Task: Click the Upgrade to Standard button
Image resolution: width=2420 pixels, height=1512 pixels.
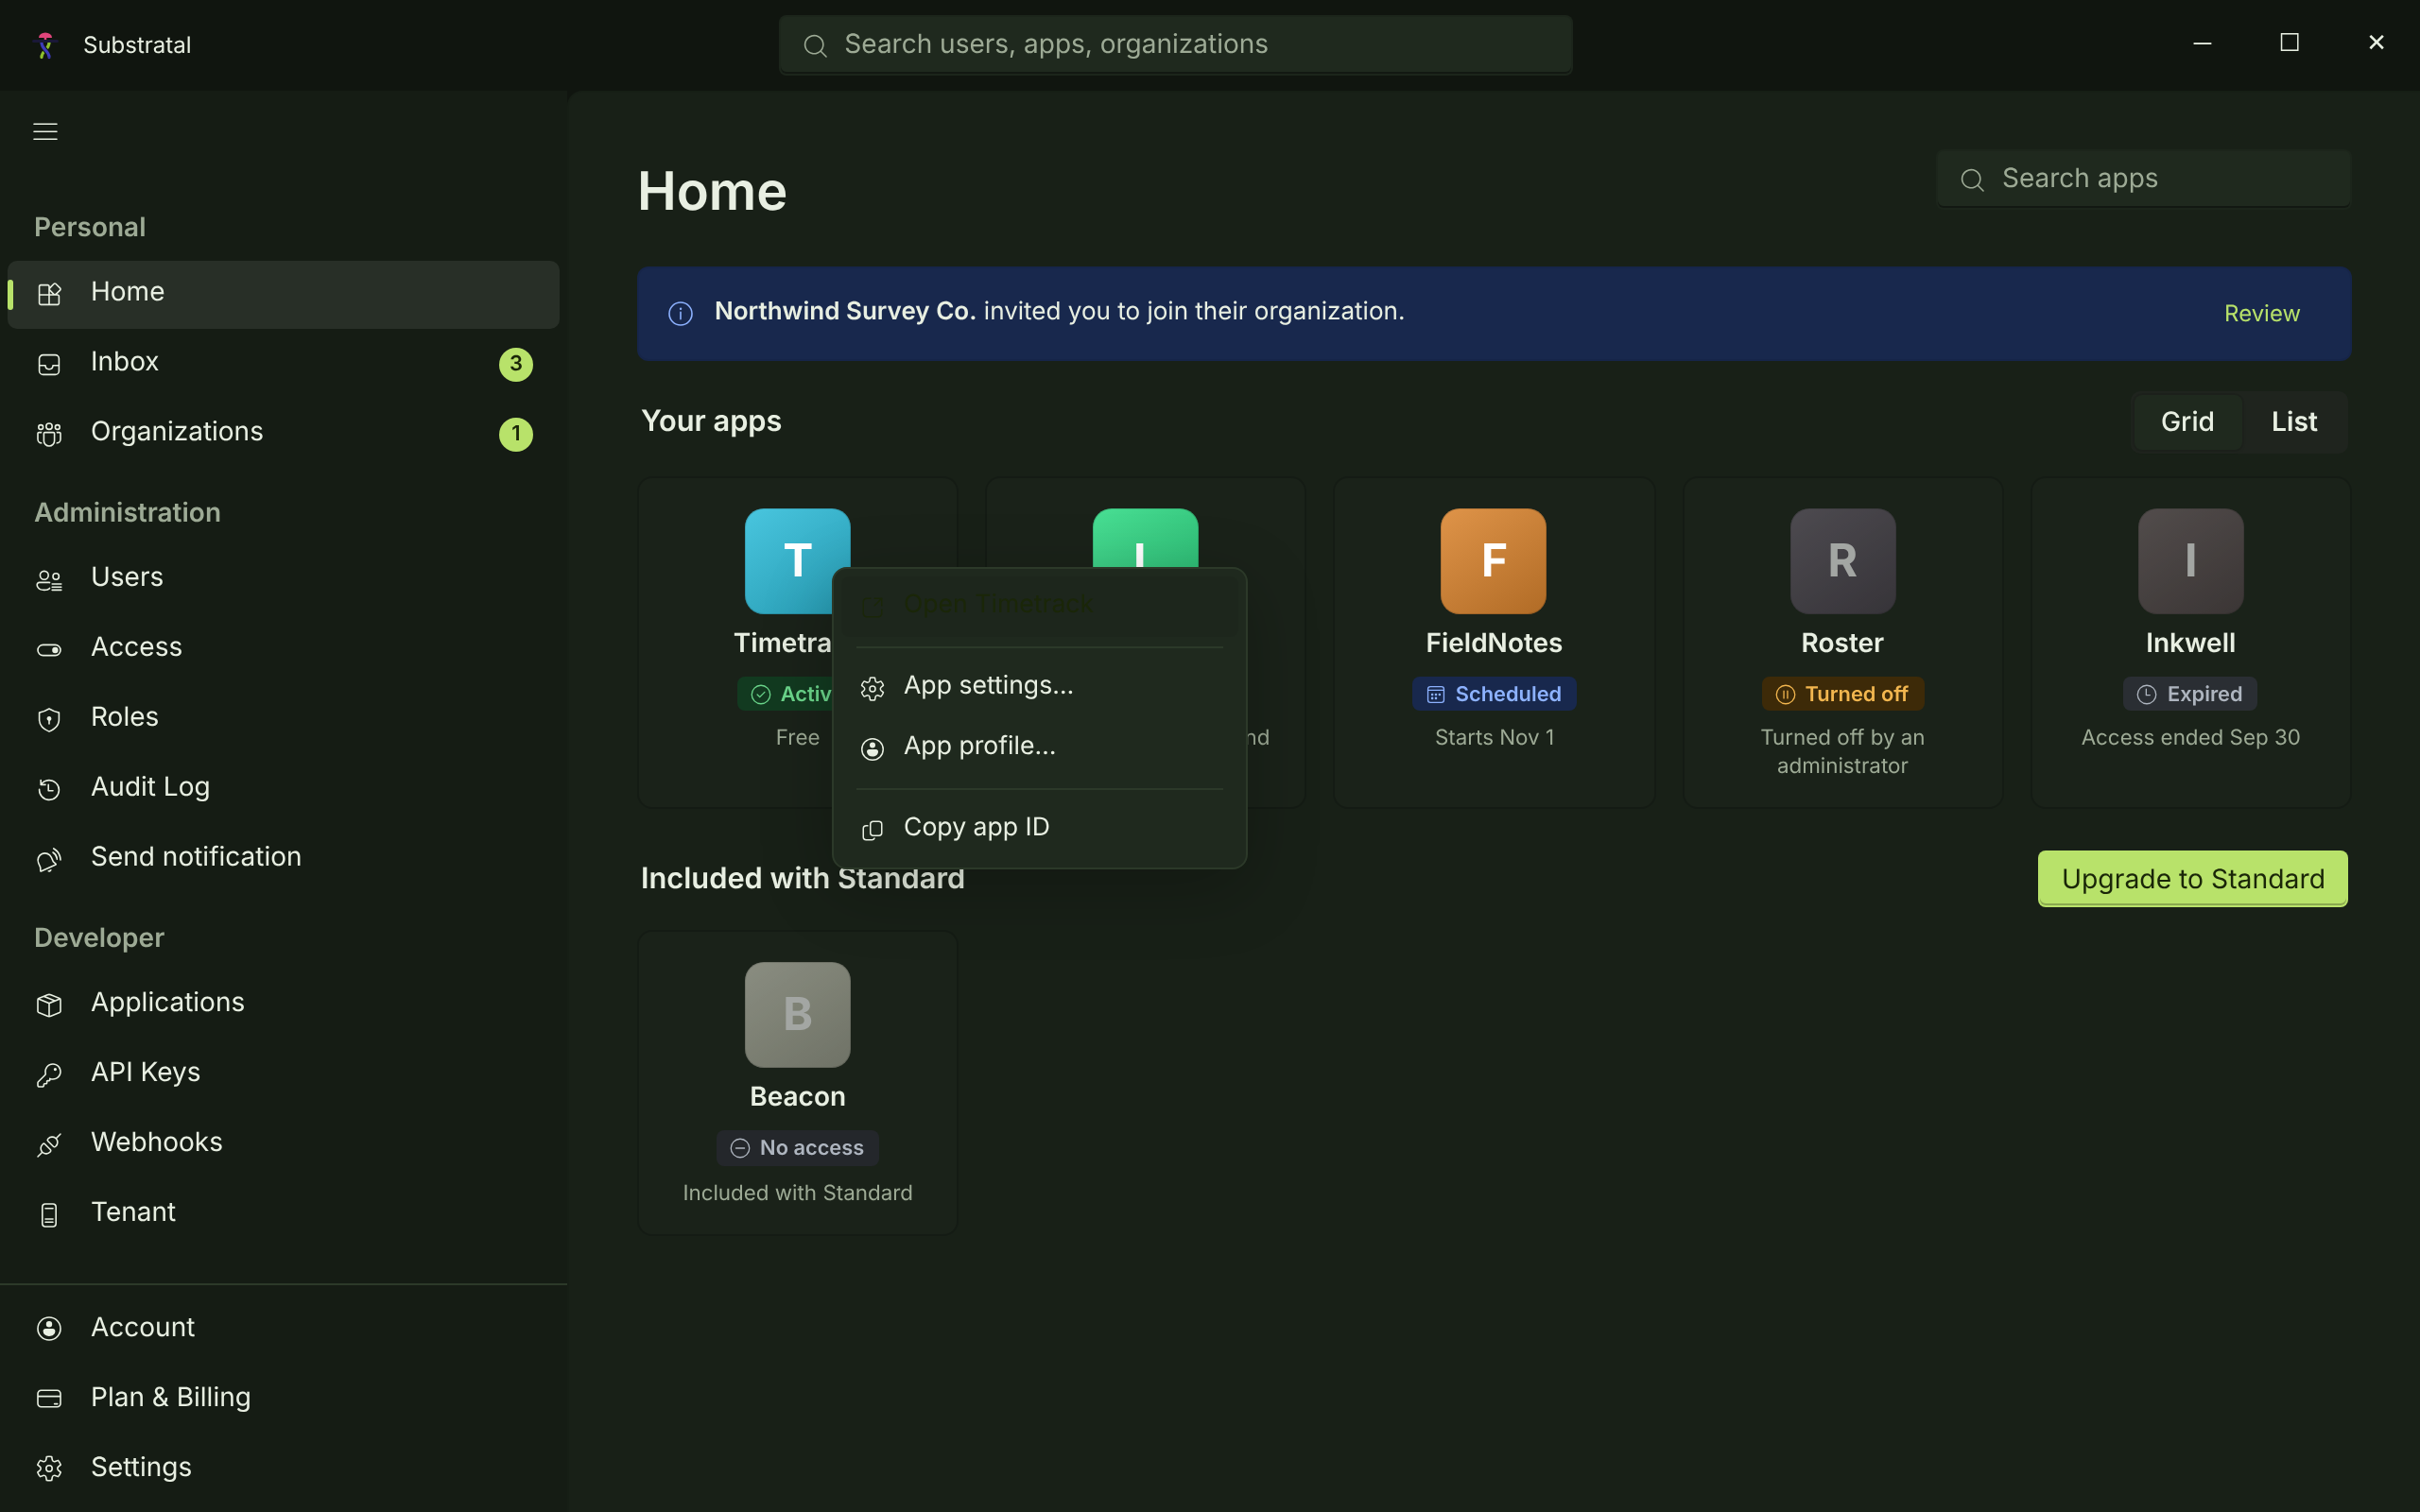Action: (x=2192, y=879)
